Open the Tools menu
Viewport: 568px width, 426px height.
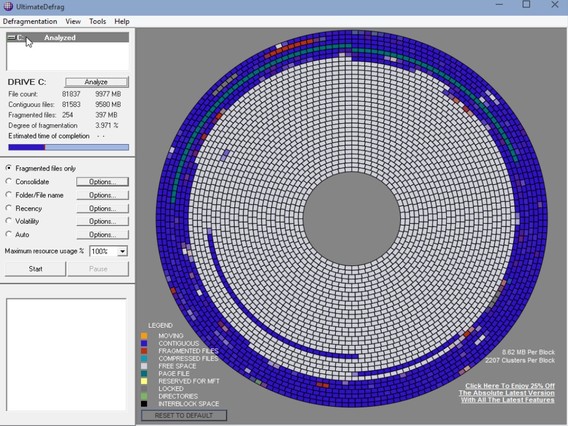(x=97, y=21)
